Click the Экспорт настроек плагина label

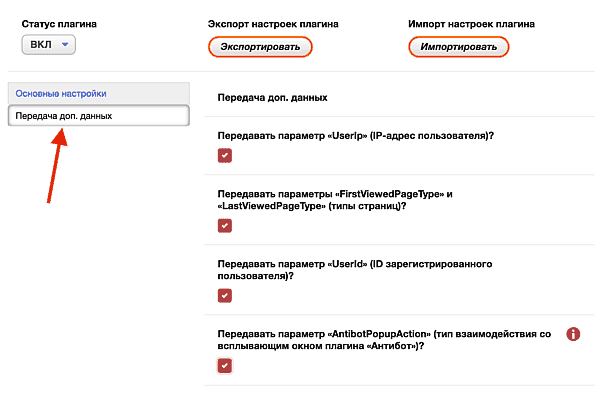(273, 24)
